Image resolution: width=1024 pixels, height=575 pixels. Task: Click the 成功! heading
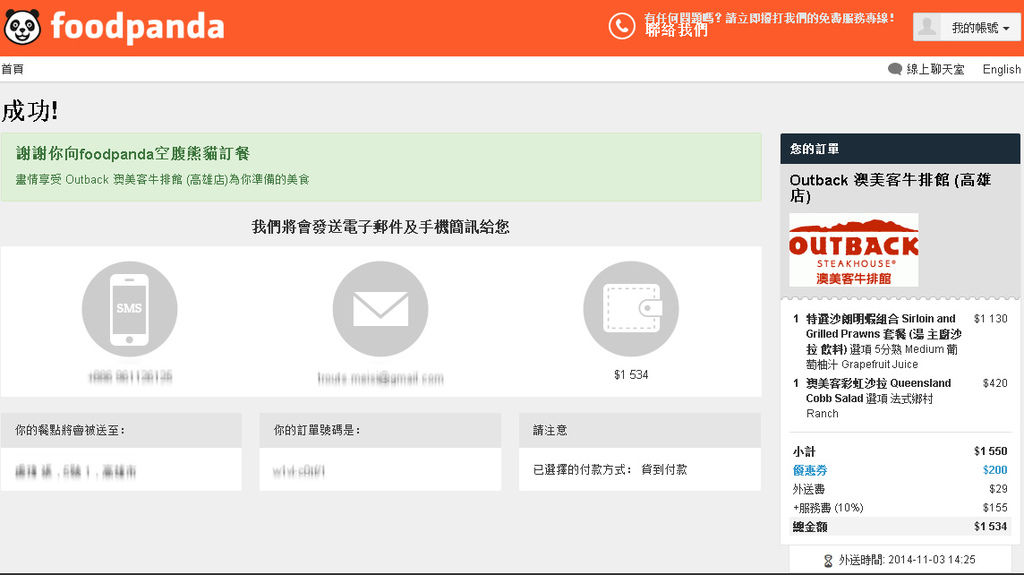[x=30, y=110]
